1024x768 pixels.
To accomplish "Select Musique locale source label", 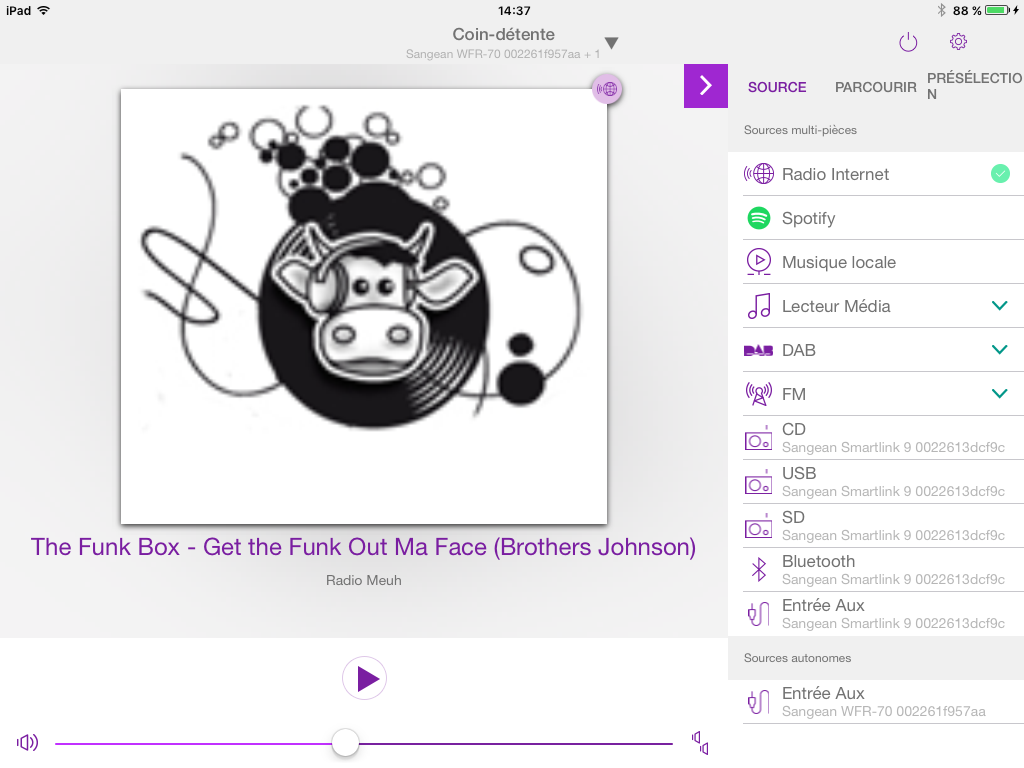I will coord(839,262).
